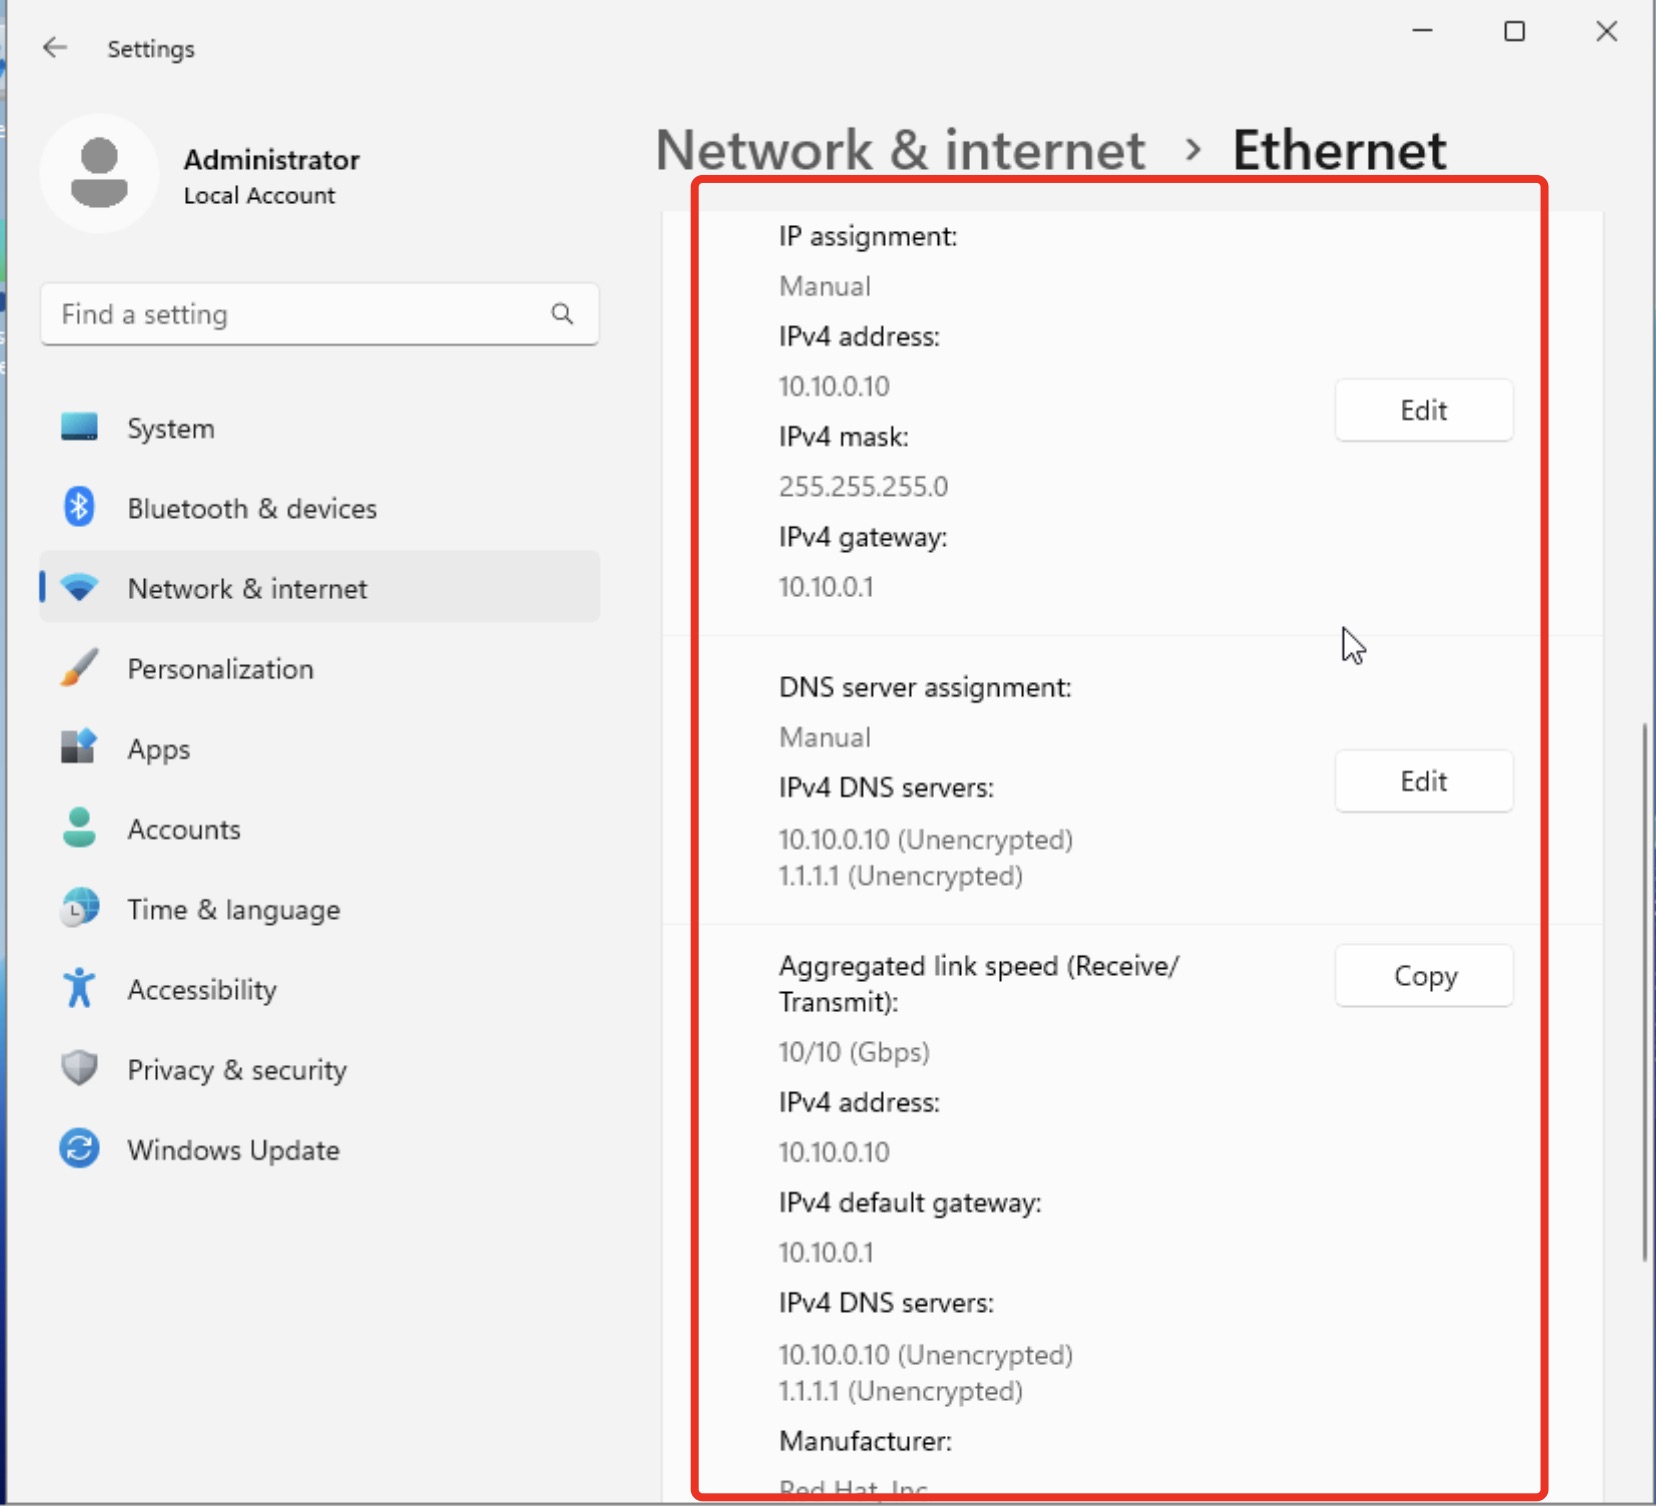
Task: Click the Accounts person icon
Action: coord(79,828)
